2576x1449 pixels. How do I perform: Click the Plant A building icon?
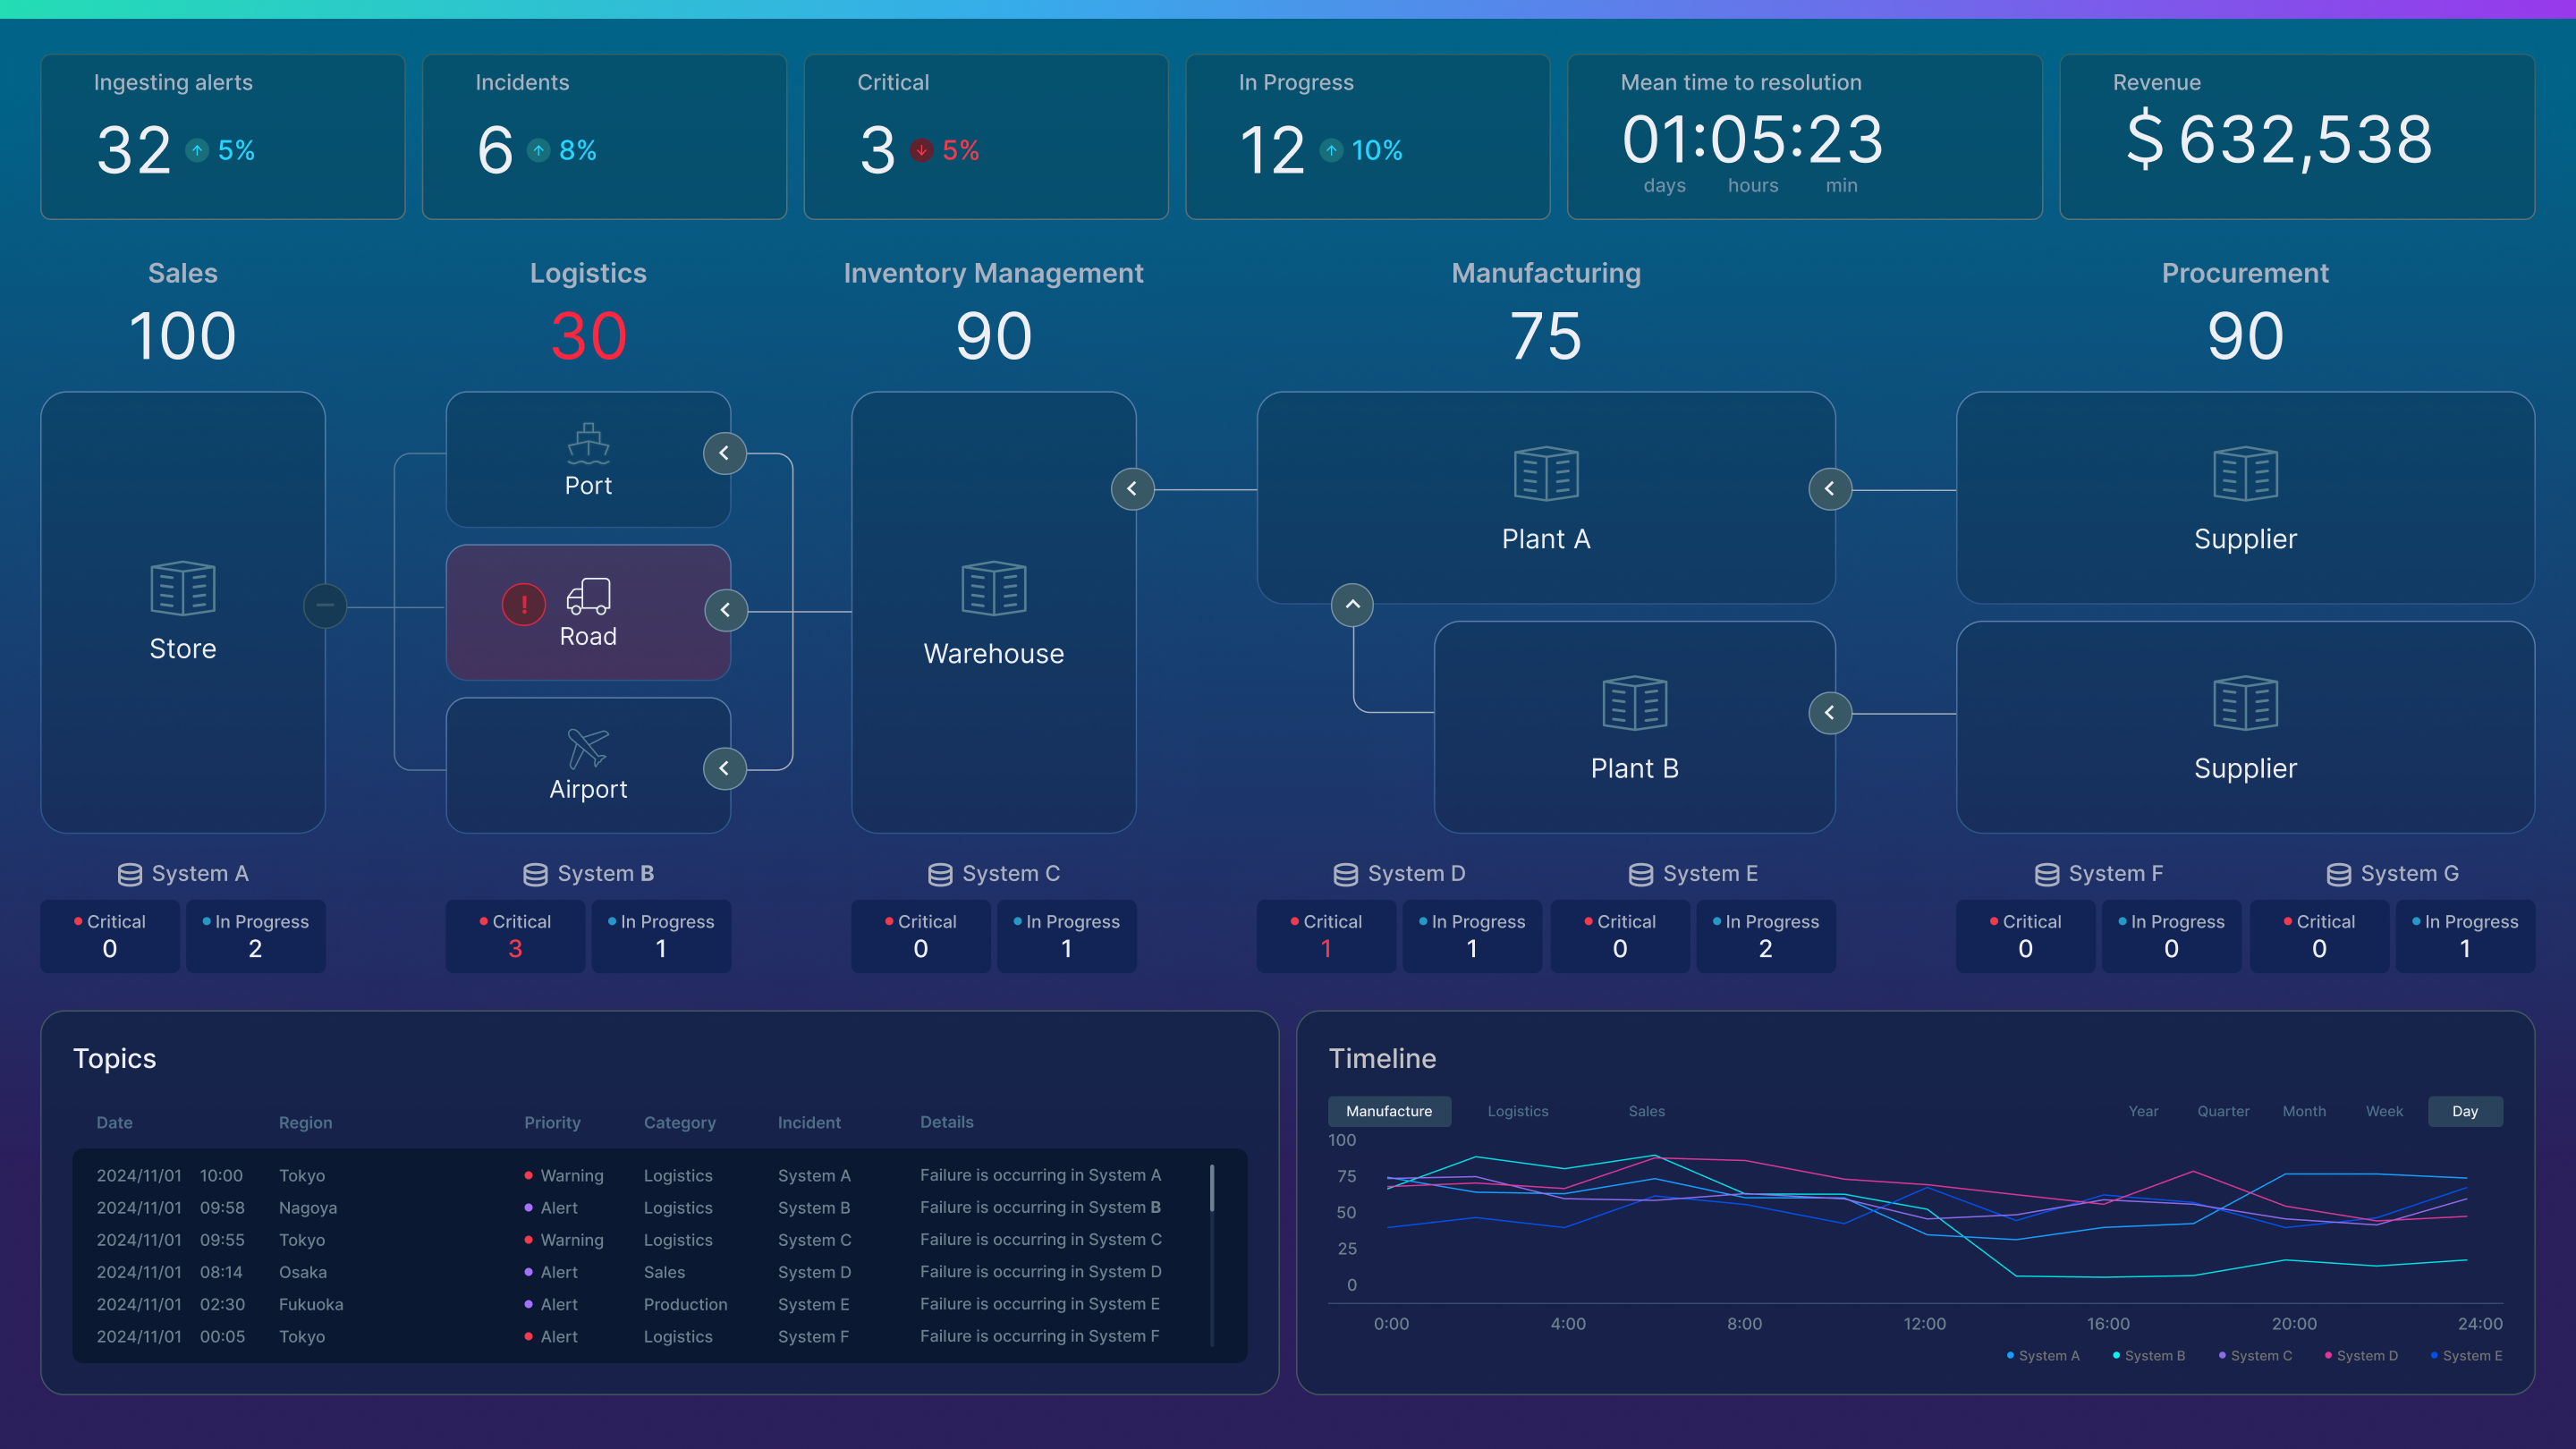[1546, 473]
